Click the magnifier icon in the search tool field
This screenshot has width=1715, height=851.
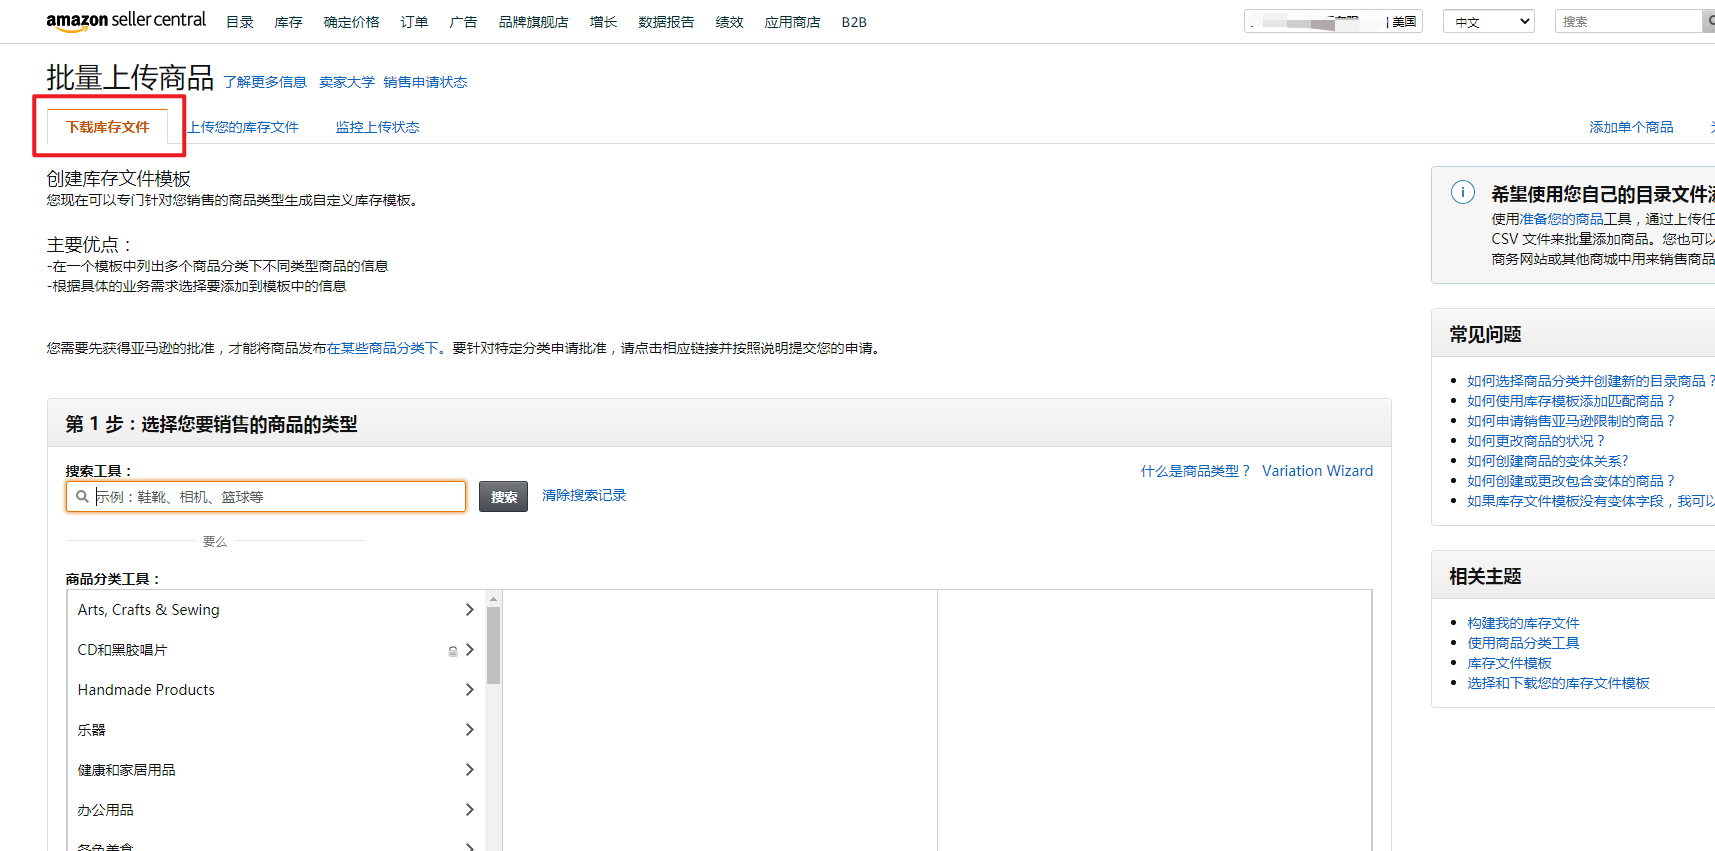tap(82, 496)
